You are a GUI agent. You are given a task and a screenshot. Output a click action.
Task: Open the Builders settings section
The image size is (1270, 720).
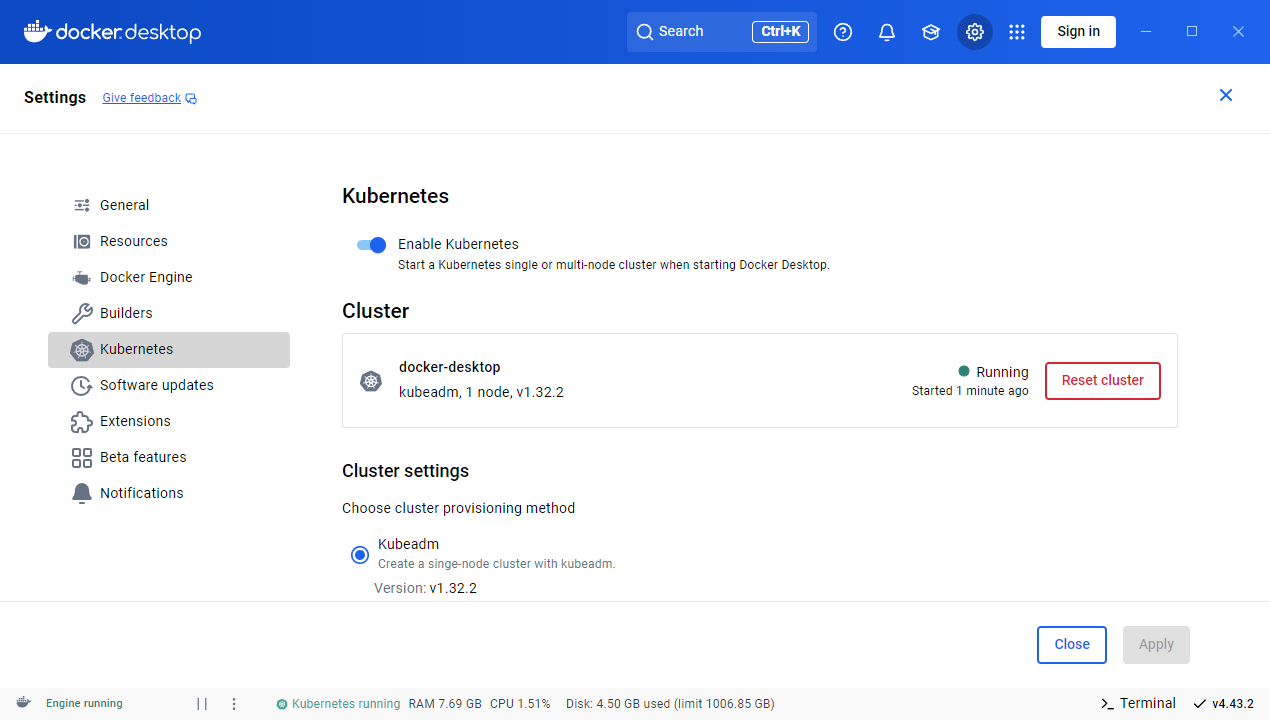(x=169, y=313)
